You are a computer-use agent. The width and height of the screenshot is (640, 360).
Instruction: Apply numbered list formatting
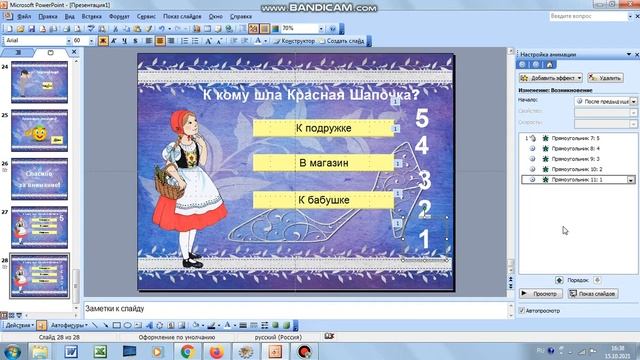tap(184, 41)
